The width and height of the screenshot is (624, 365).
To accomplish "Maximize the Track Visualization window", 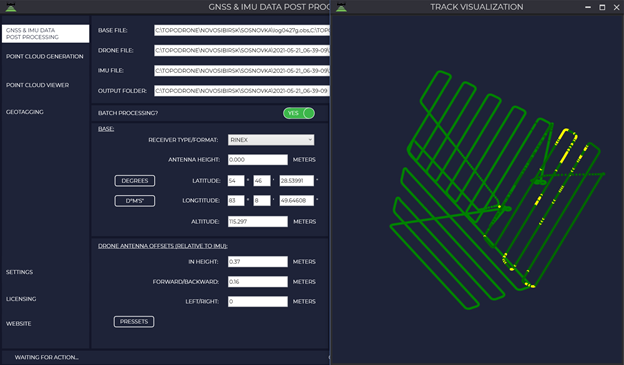I will pyautogui.click(x=602, y=7).
